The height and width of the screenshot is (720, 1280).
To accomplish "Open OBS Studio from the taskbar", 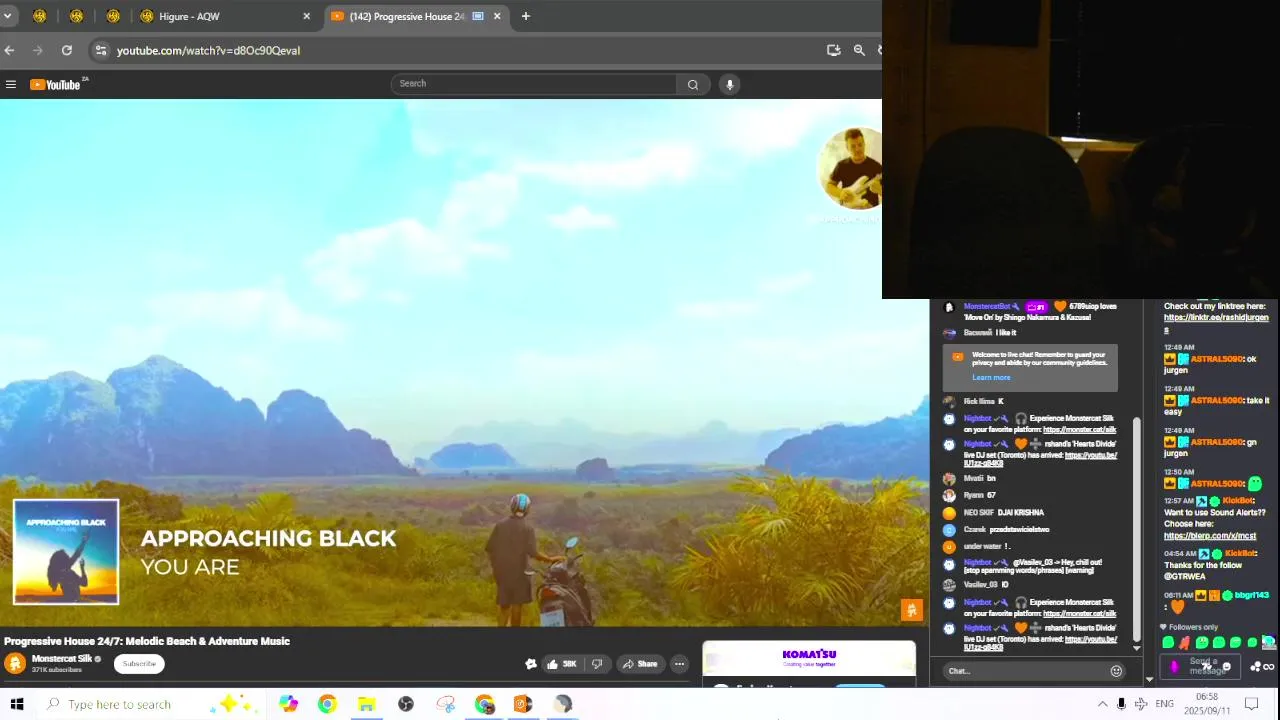I will tap(406, 704).
